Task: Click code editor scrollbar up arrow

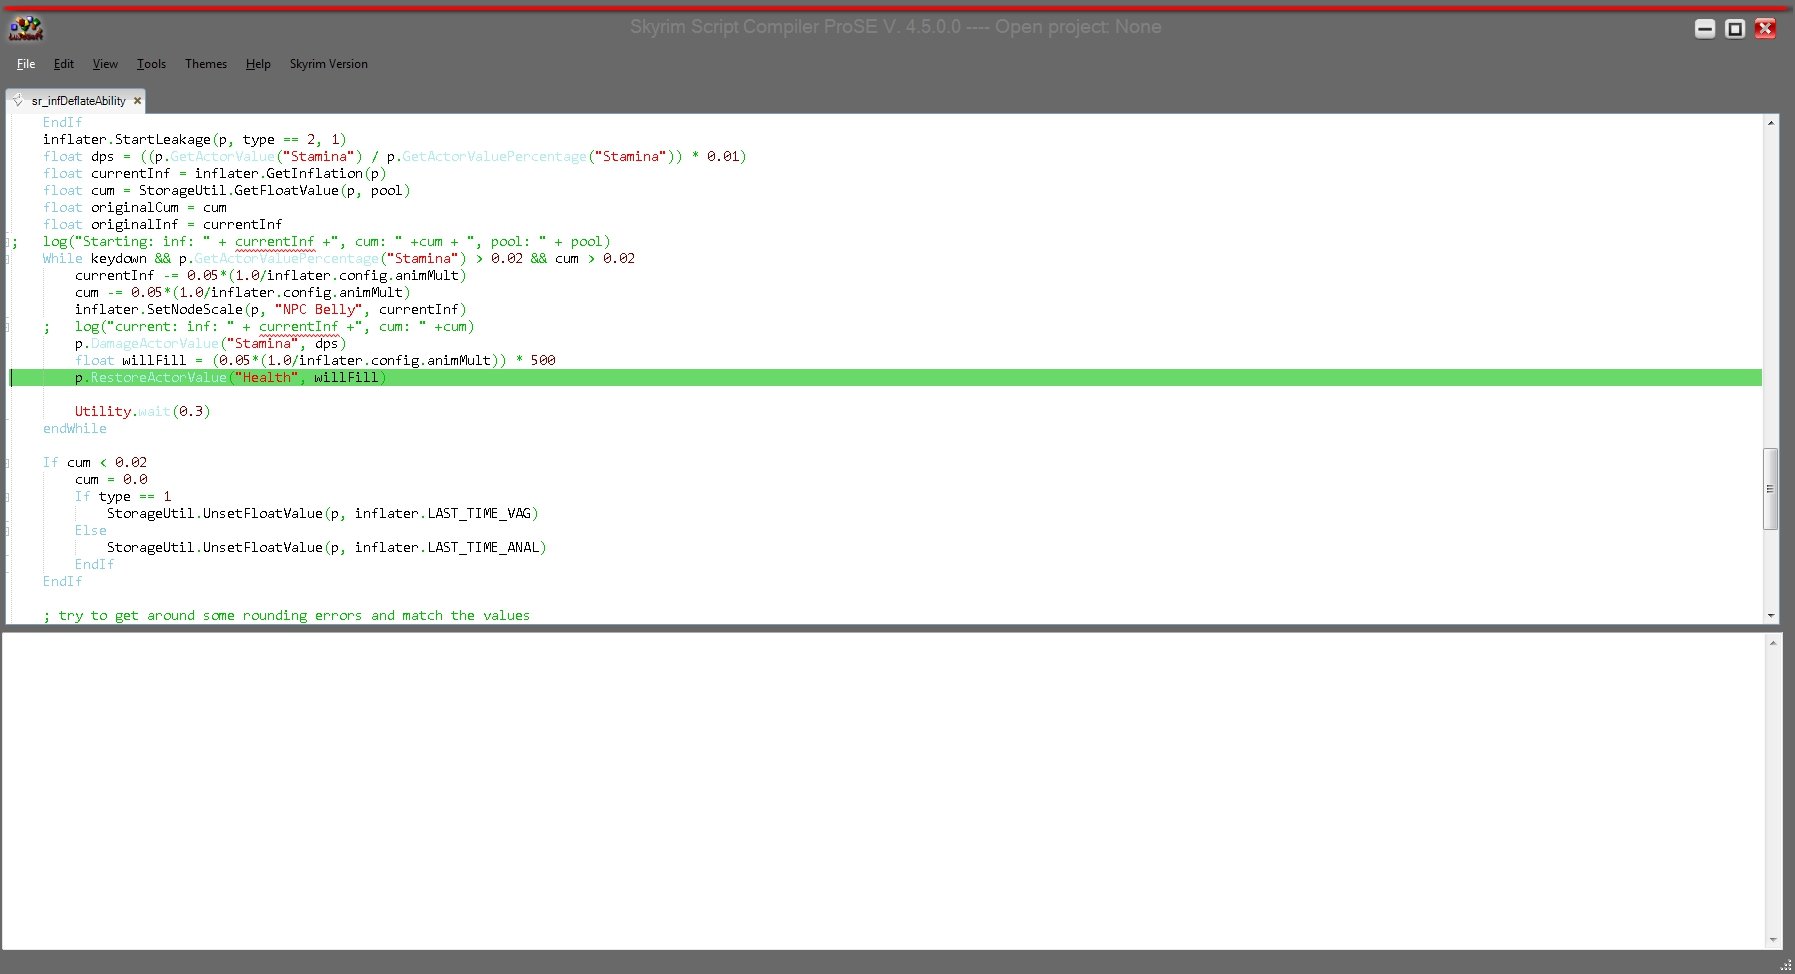Action: click(1771, 122)
